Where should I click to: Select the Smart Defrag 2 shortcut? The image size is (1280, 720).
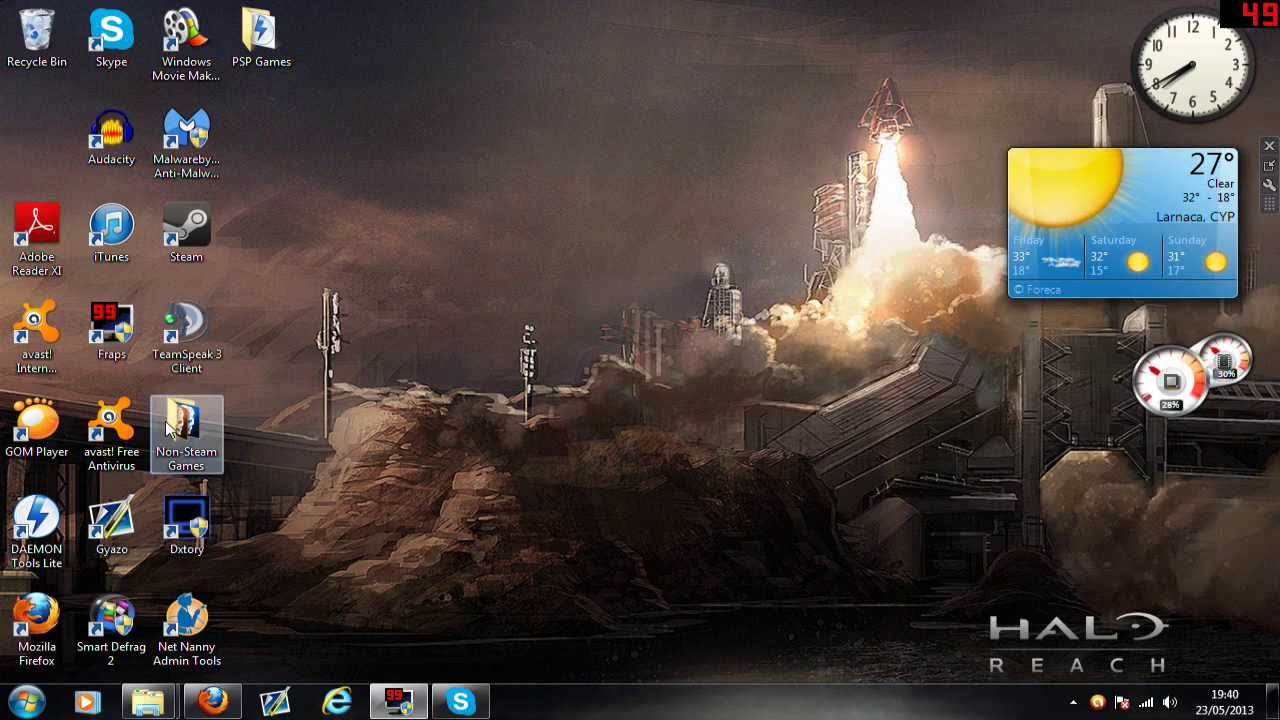pyautogui.click(x=111, y=631)
